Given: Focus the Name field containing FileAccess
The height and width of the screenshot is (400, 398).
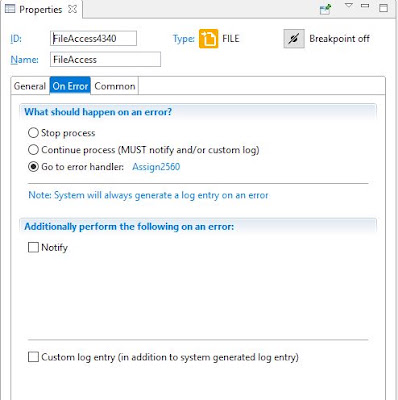Looking at the screenshot, I should 105,59.
